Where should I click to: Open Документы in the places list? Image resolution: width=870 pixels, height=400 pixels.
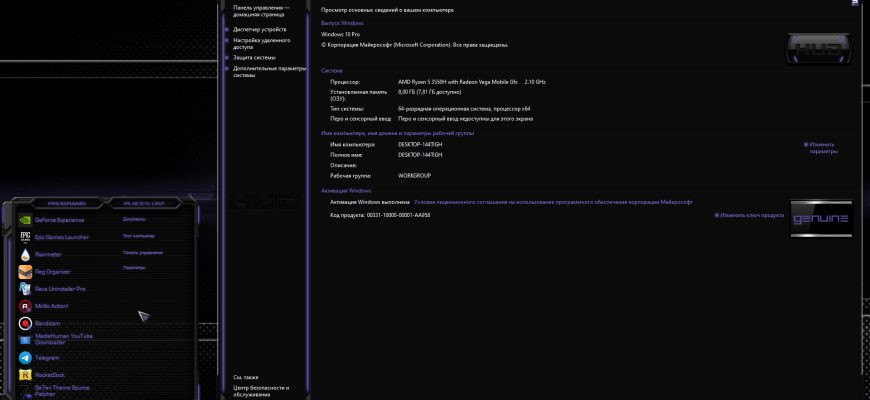[134, 219]
